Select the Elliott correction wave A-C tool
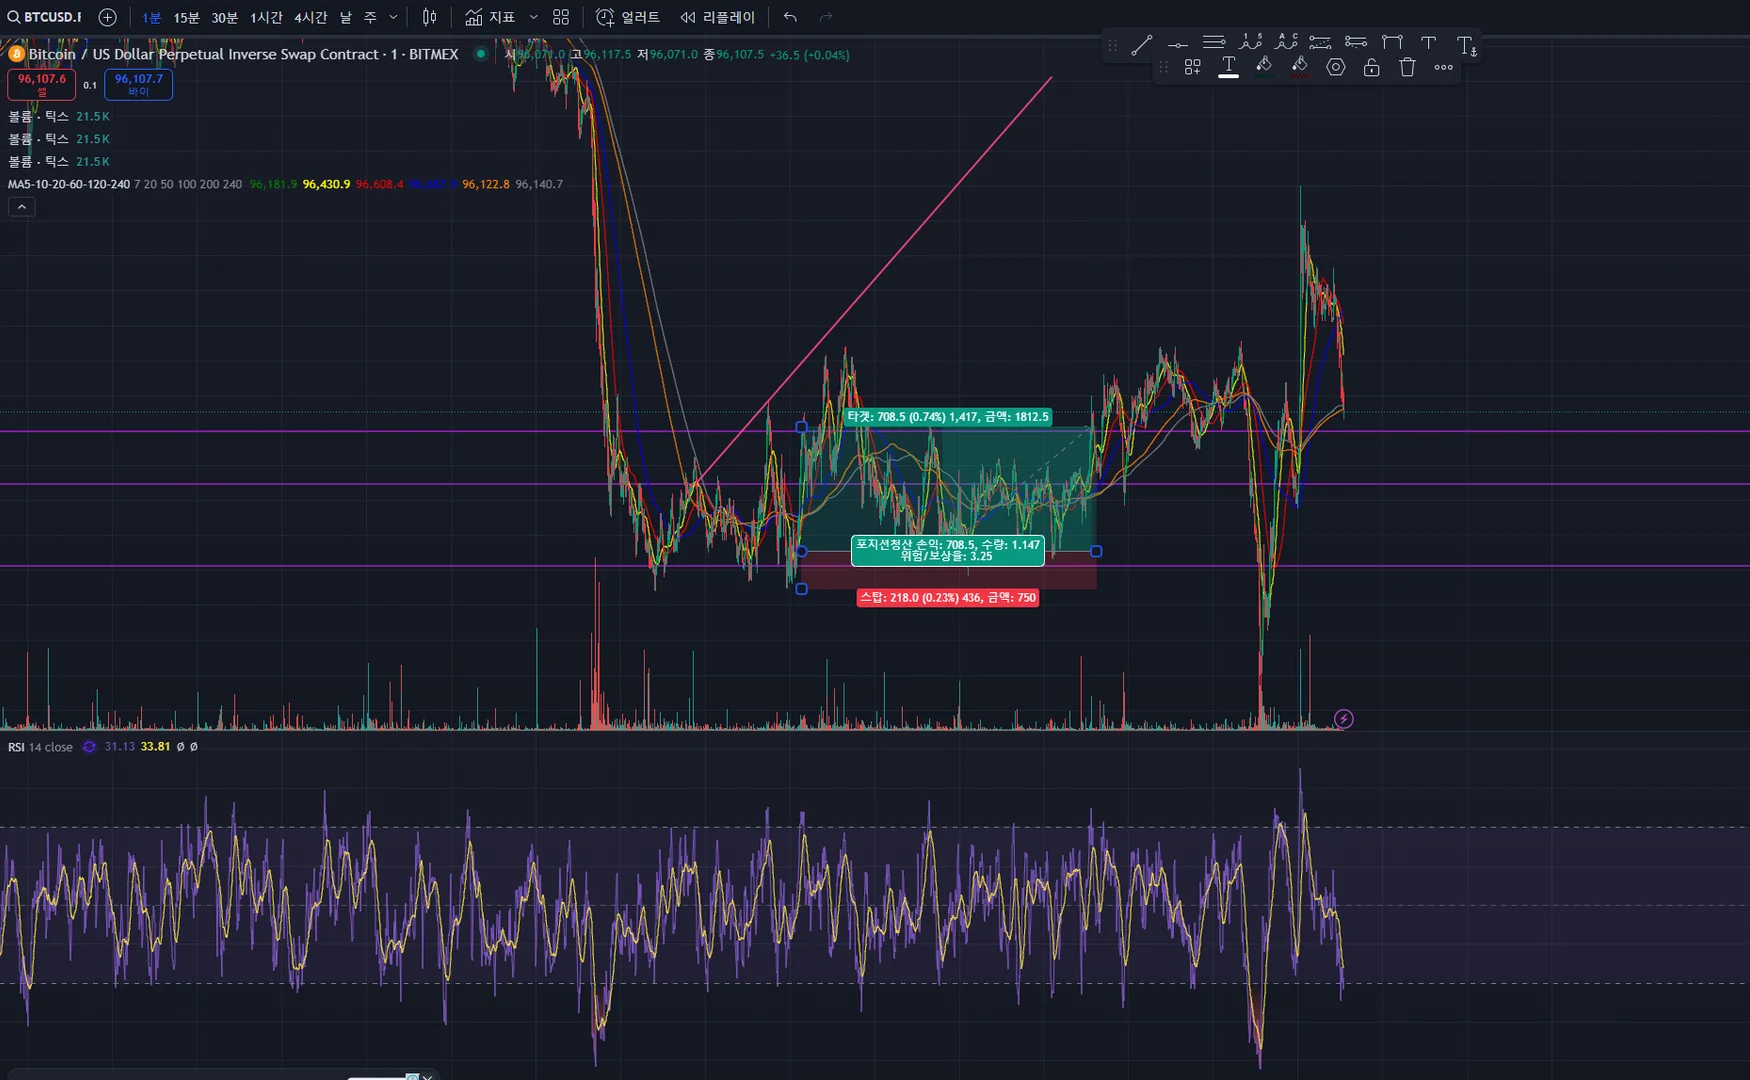The image size is (1750, 1080). (1286, 43)
